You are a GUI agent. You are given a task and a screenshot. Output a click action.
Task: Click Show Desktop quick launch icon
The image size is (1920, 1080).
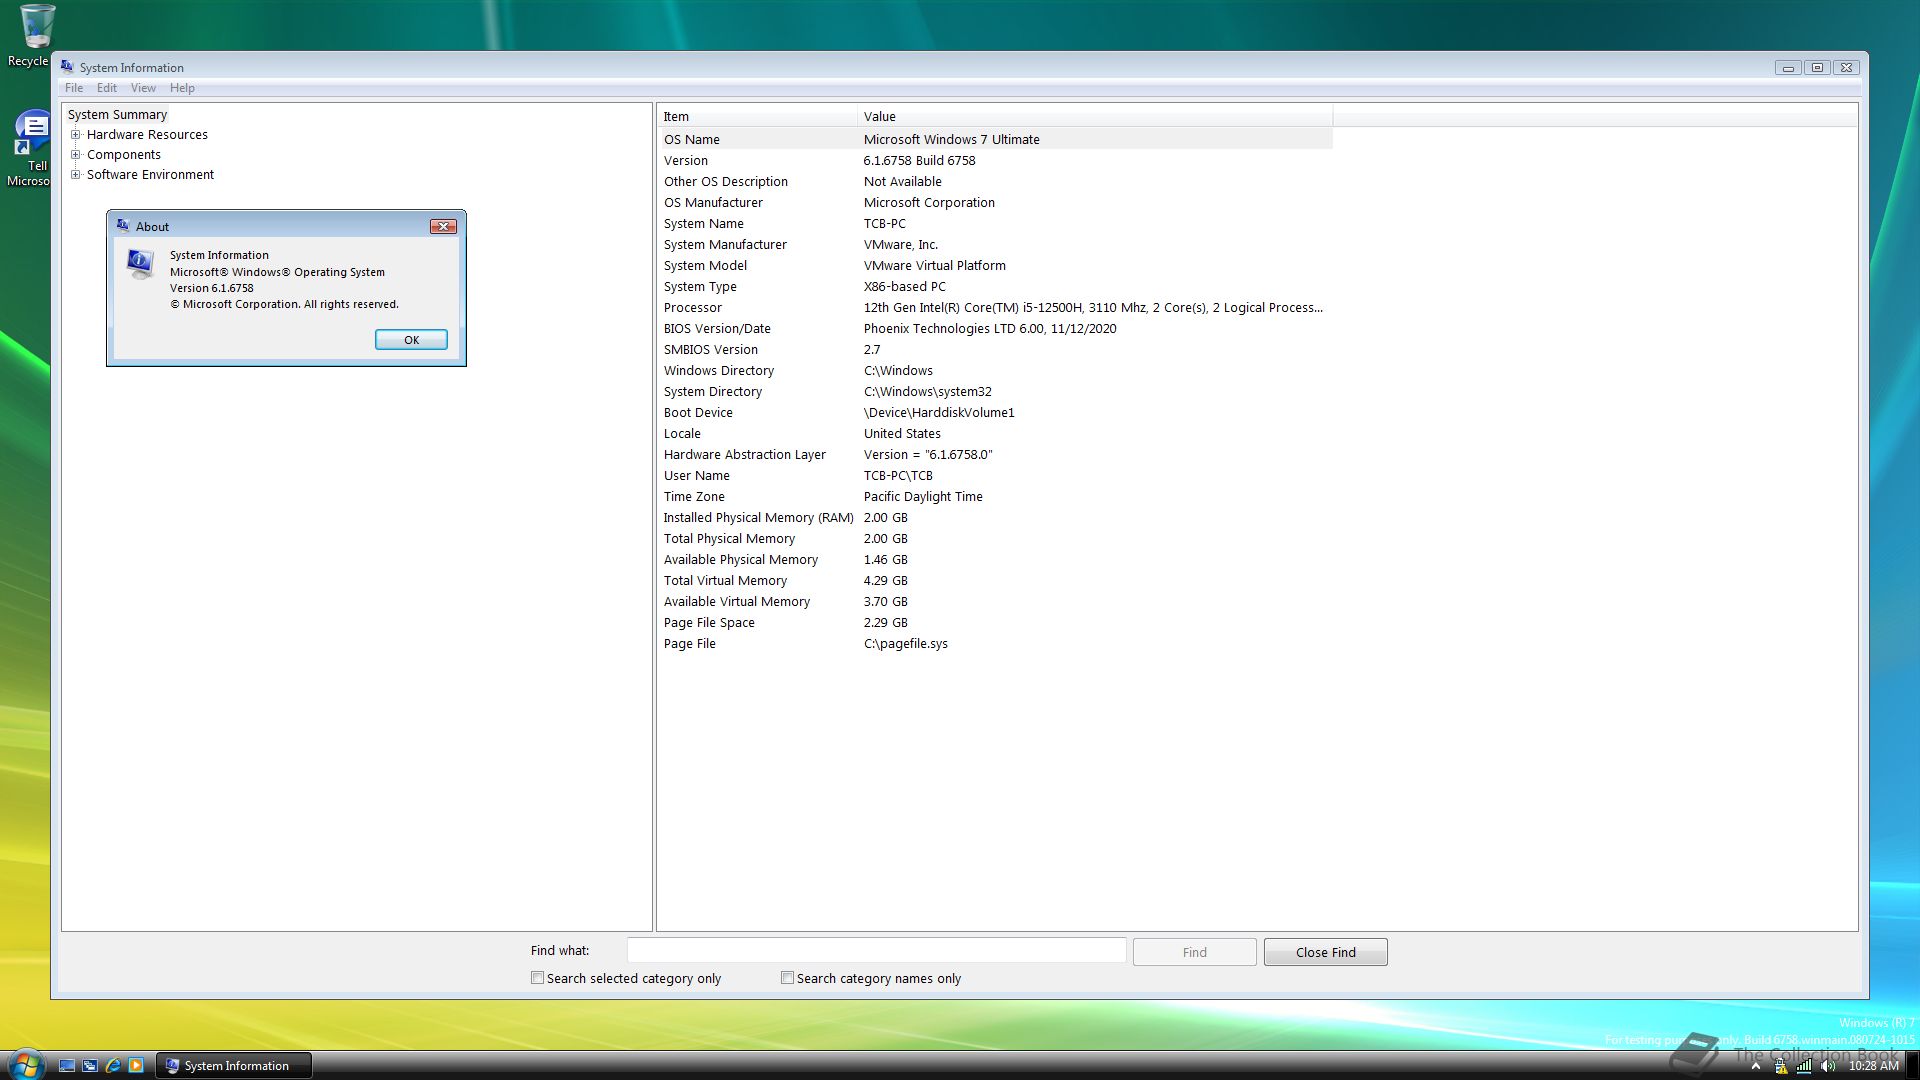click(x=67, y=1066)
